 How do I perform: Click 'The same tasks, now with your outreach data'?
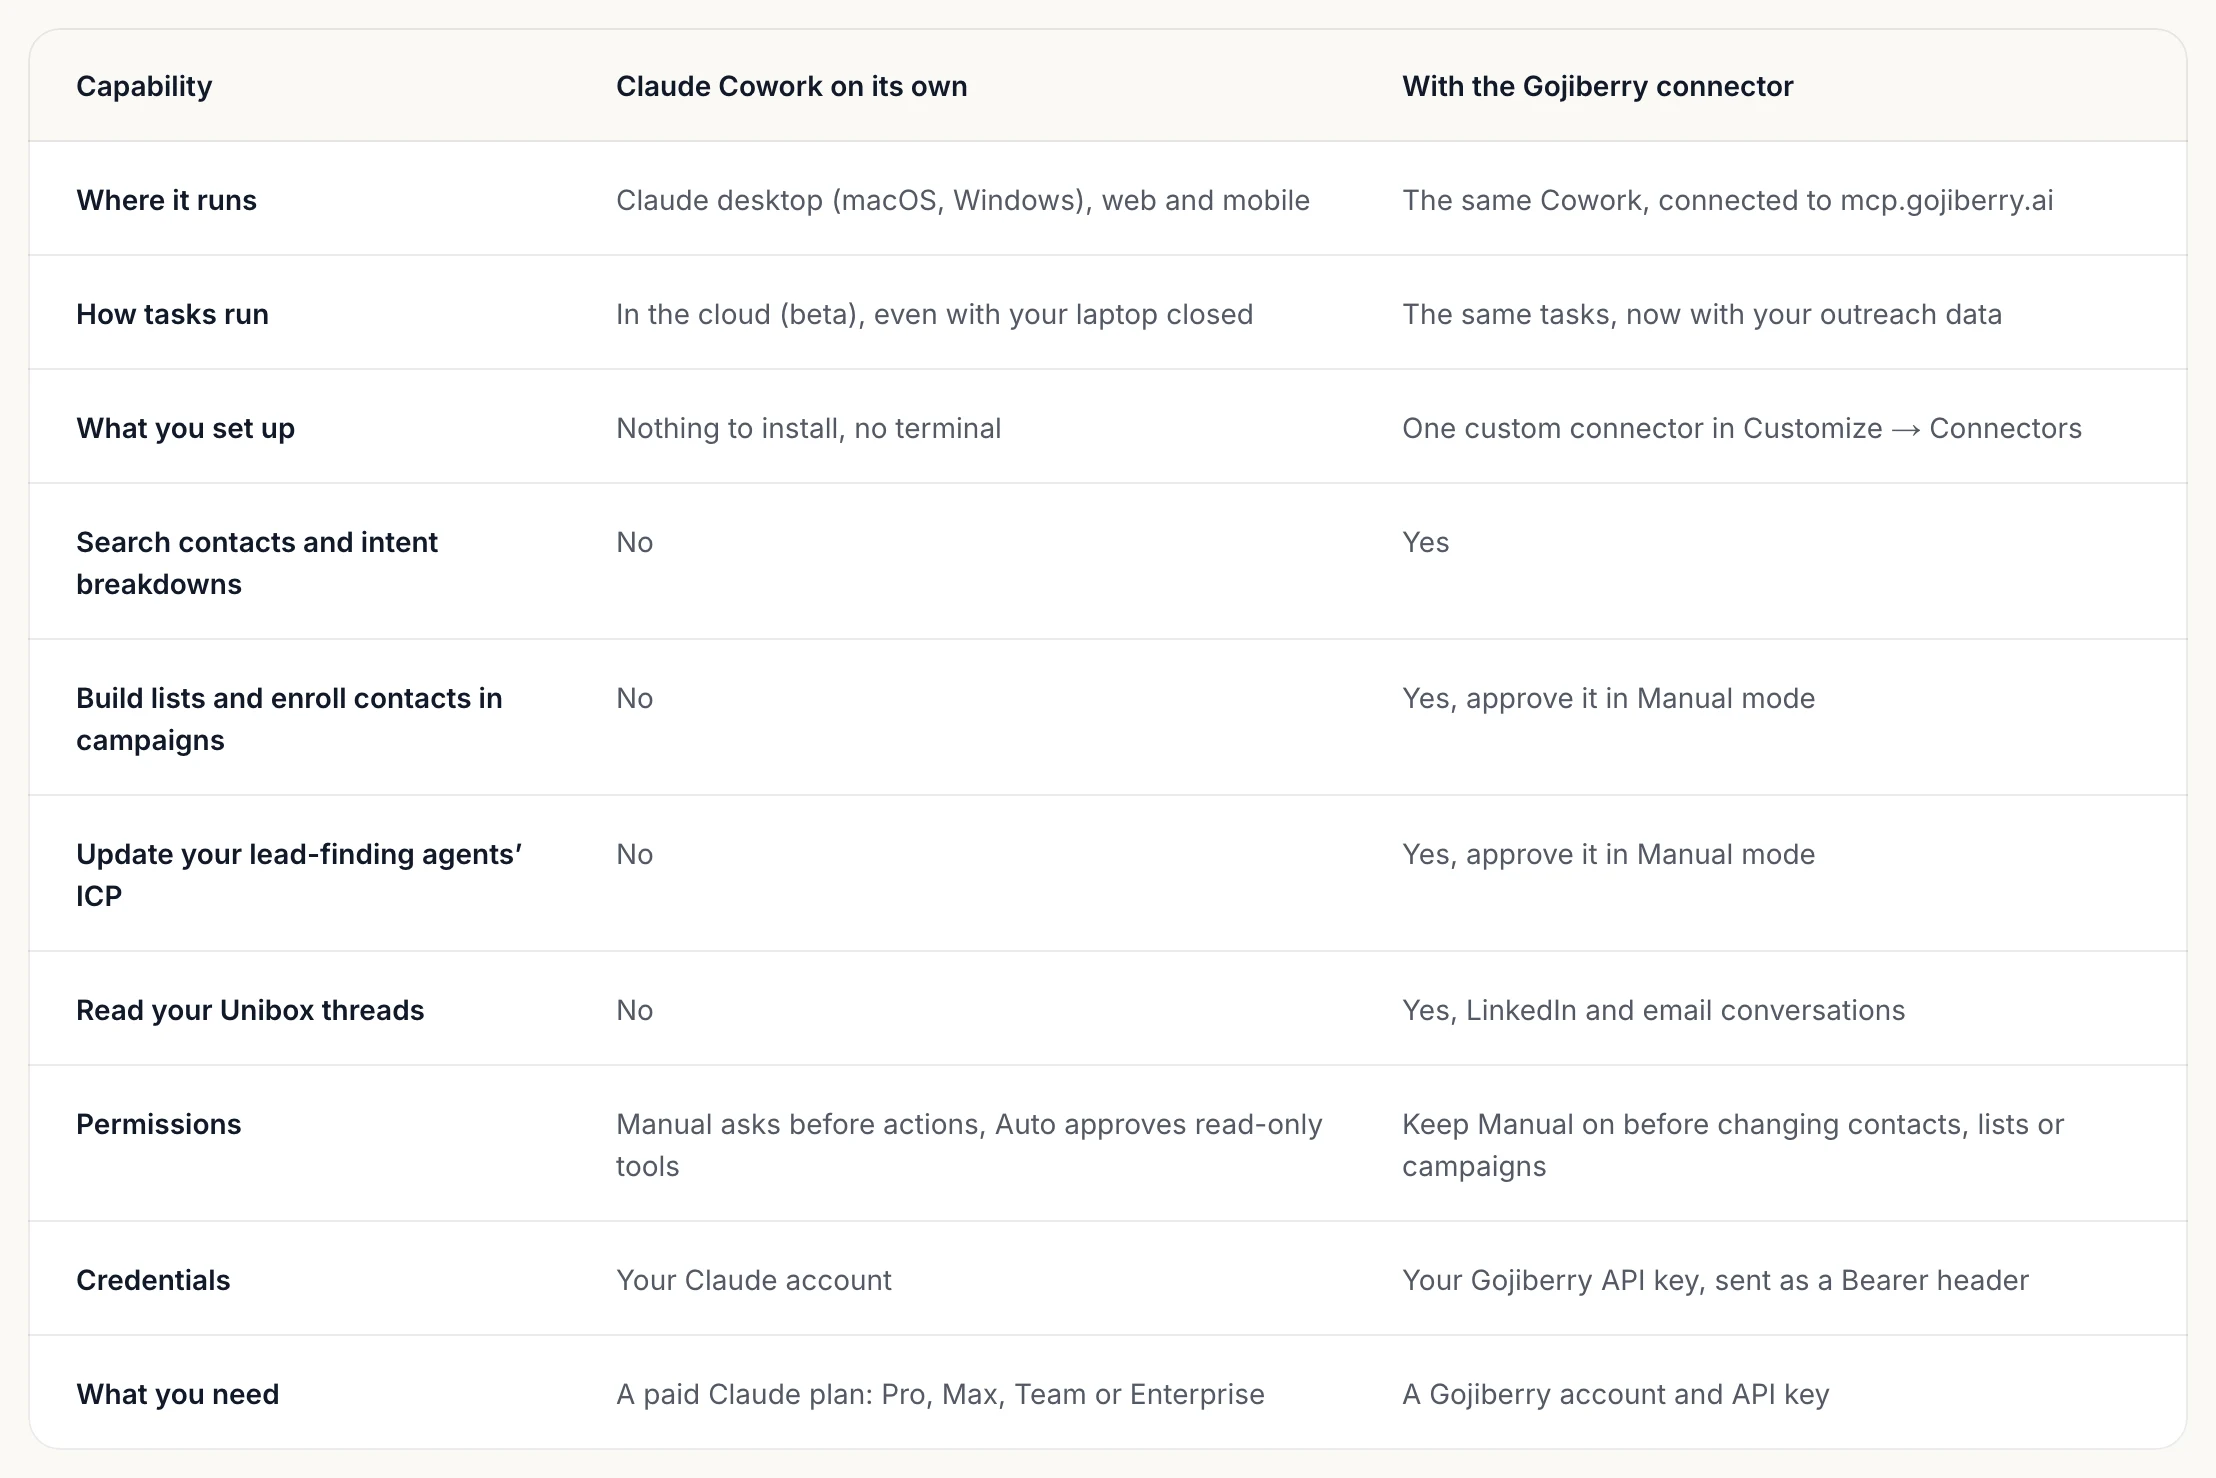[1701, 314]
